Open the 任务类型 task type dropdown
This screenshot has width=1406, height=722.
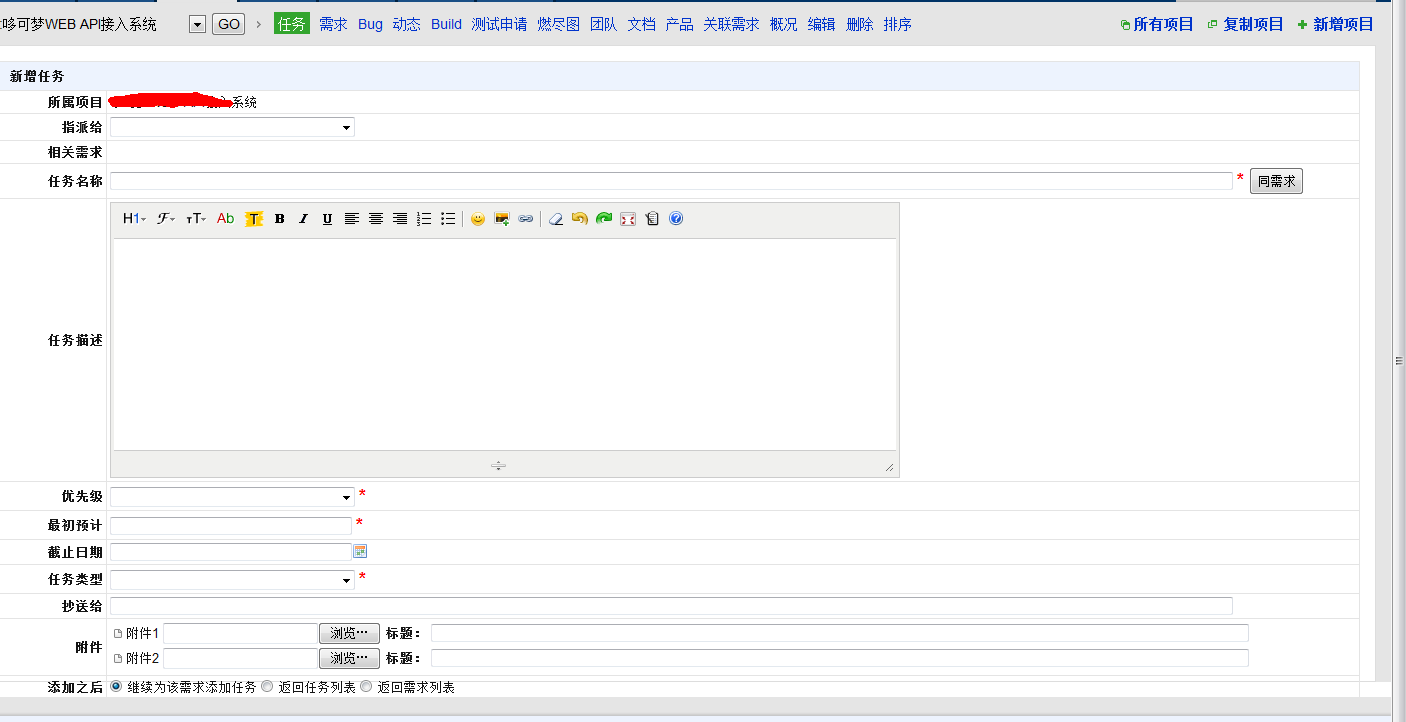[232, 580]
